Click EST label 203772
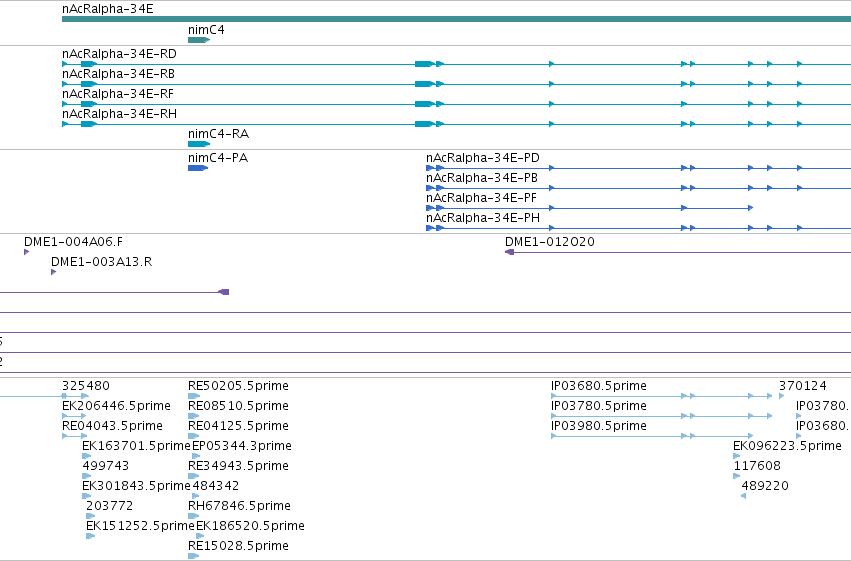The height and width of the screenshot is (561, 851). tap(110, 506)
